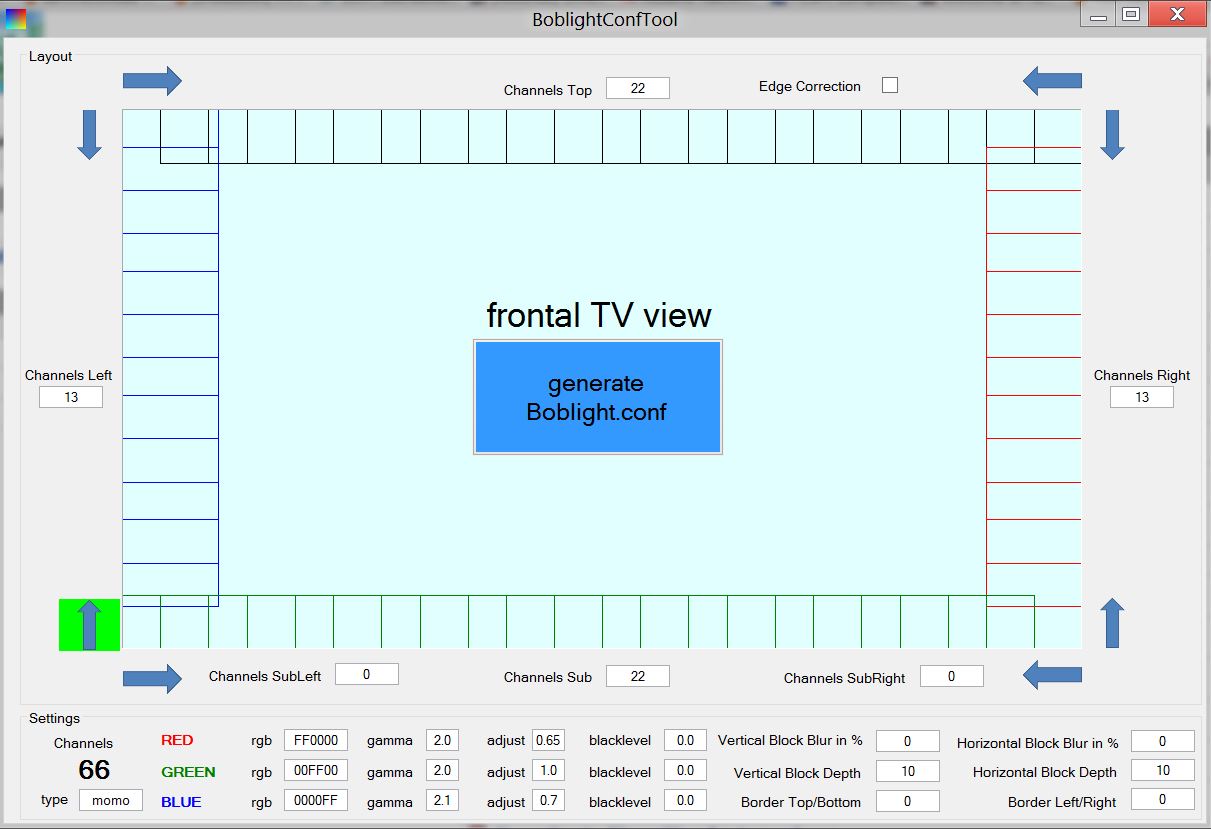Select the Channels SubLeft field
The image size is (1211, 829).
tap(367, 674)
